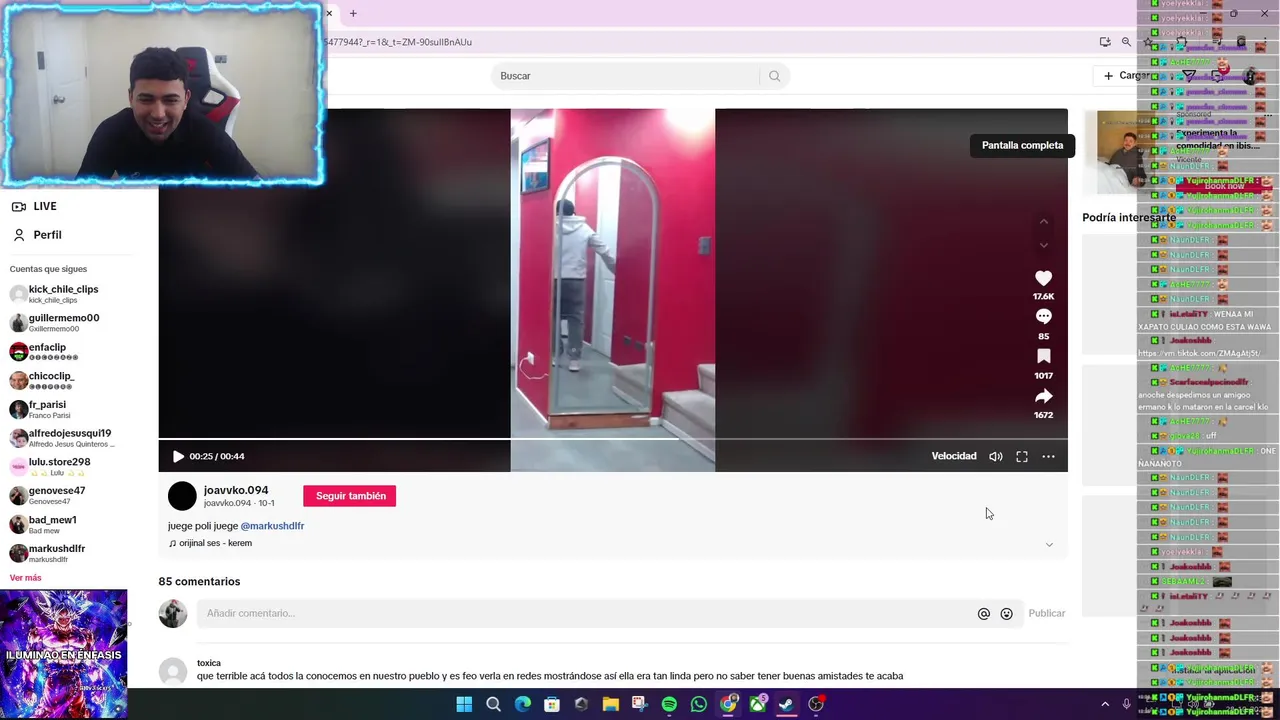Viewport: 1280px width, 720px height.
Task: Open Google Chrome from the taskbar
Action: [x=728, y=704]
